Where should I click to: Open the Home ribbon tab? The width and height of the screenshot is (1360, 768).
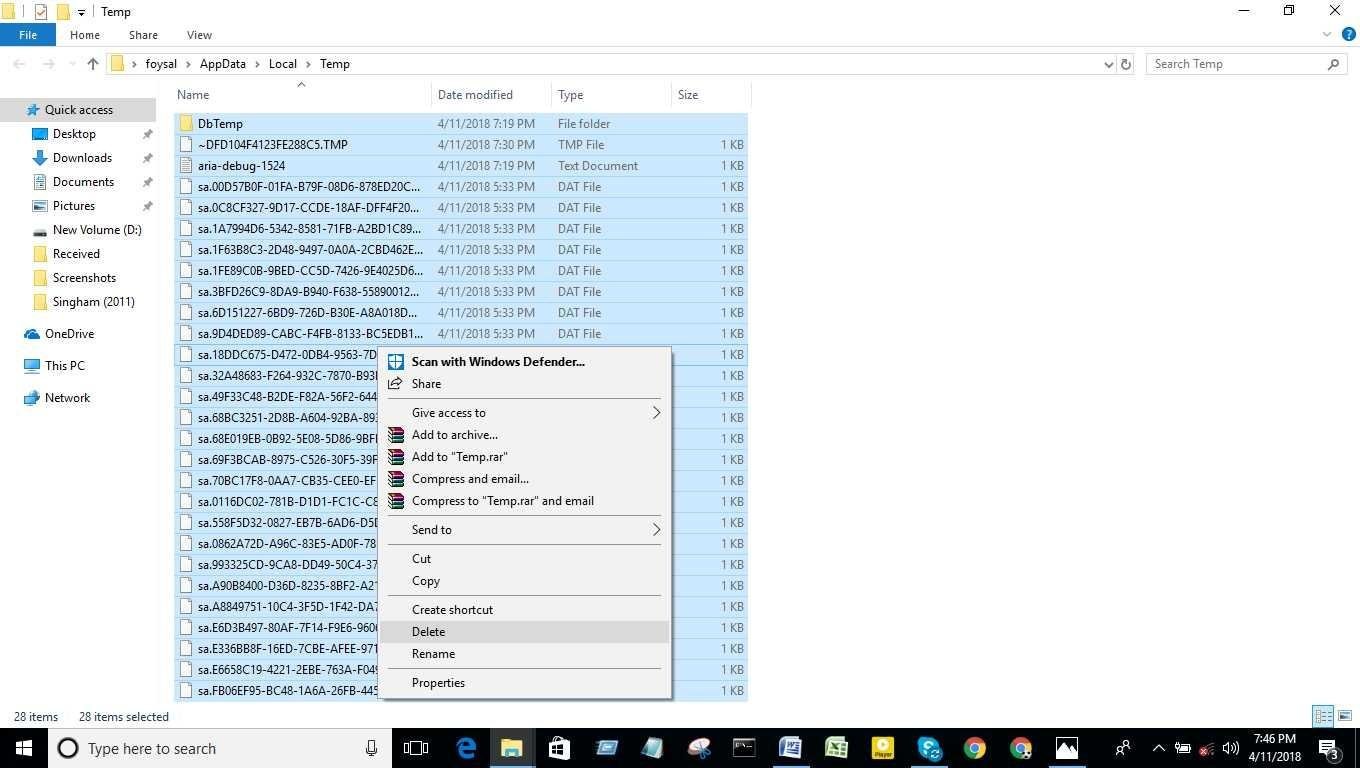click(85, 35)
